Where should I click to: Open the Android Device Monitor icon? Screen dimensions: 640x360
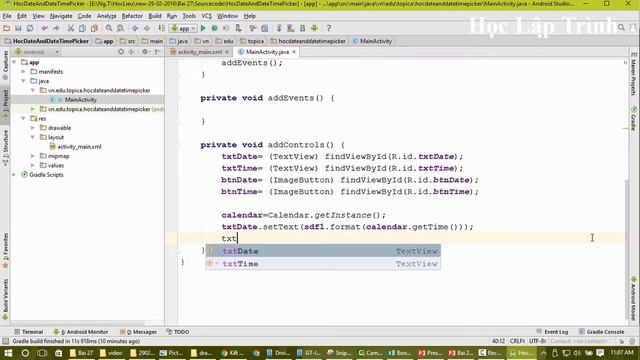[314, 28]
